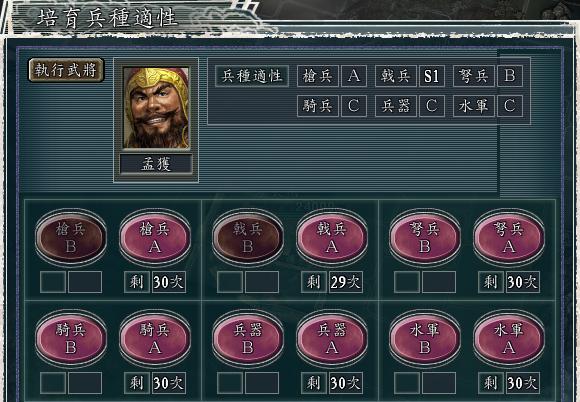Select the dimmed 槍兵 B button
The height and width of the screenshot is (402, 580).
pos(71,237)
